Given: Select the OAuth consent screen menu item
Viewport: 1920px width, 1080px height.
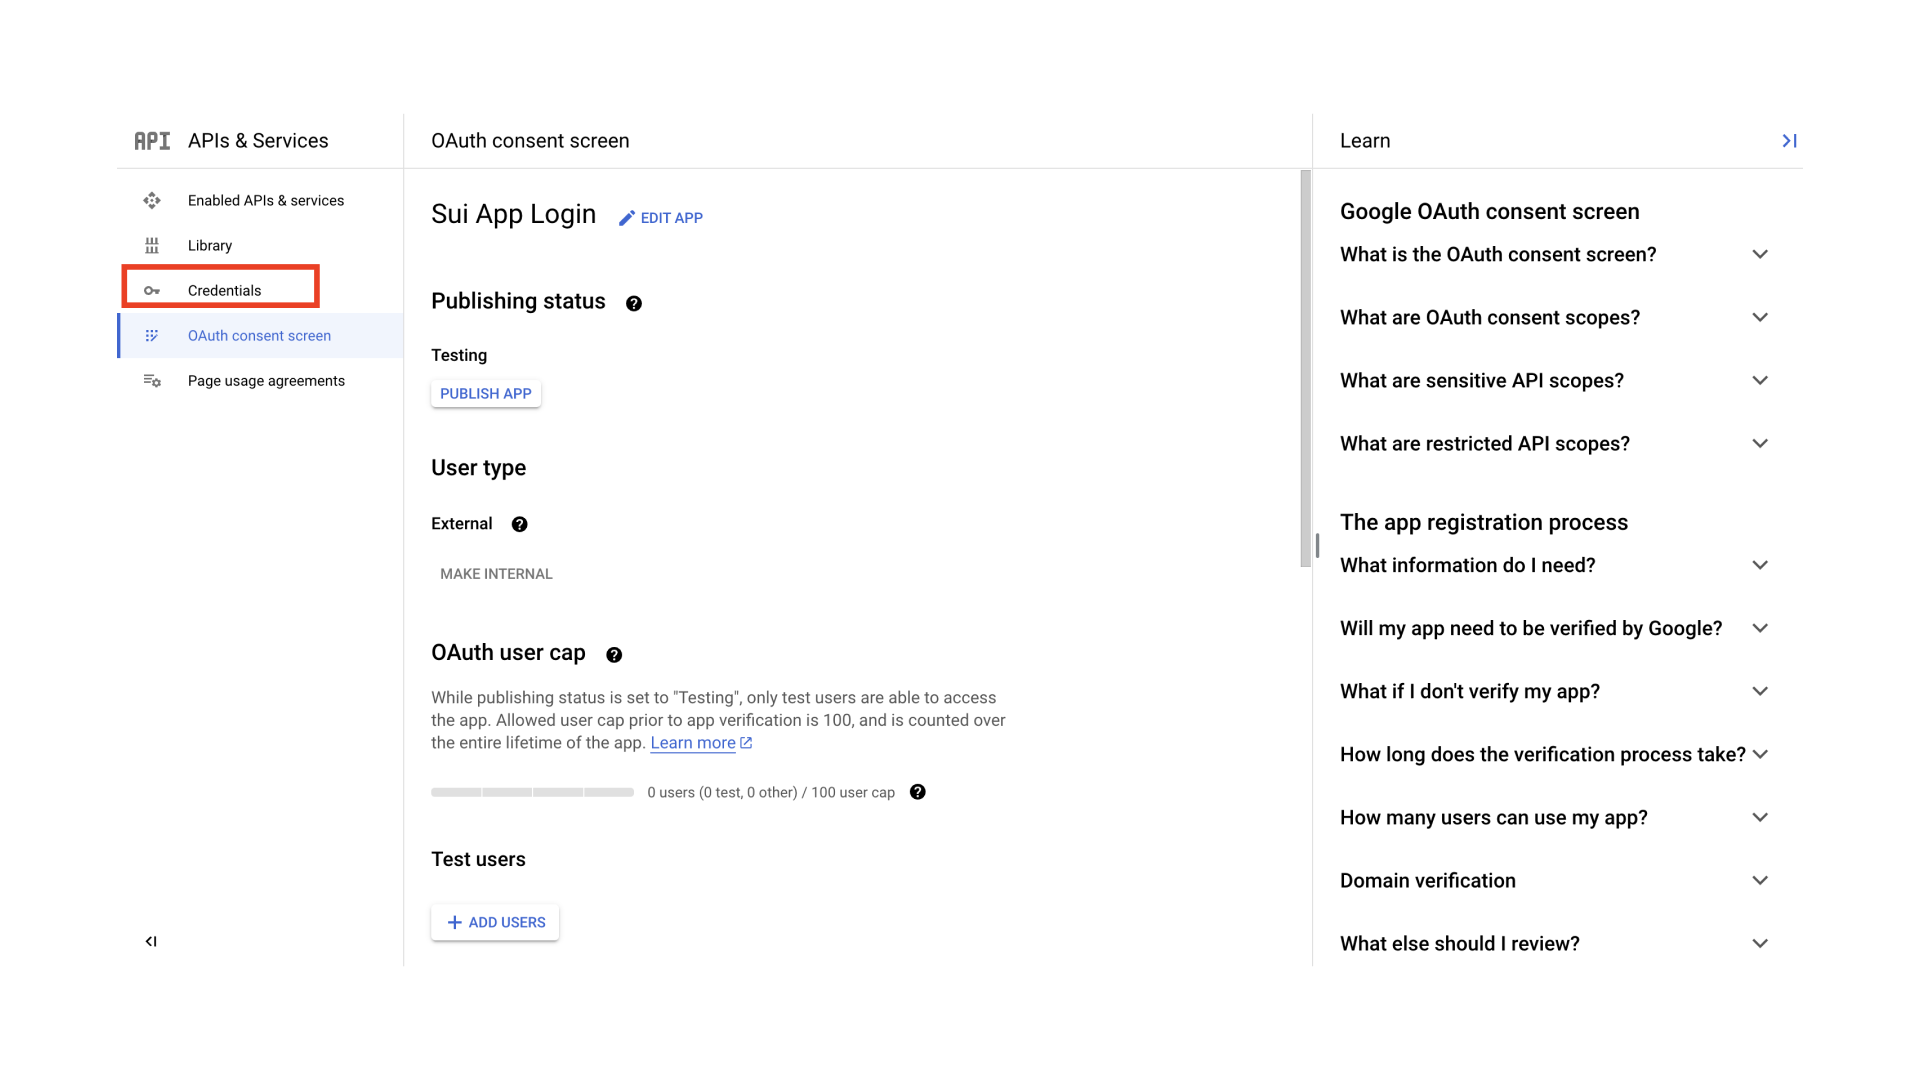Looking at the screenshot, I should click(260, 335).
